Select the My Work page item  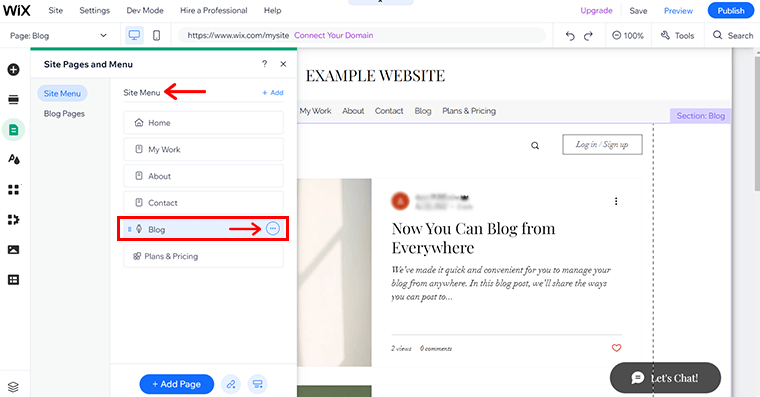[203, 149]
